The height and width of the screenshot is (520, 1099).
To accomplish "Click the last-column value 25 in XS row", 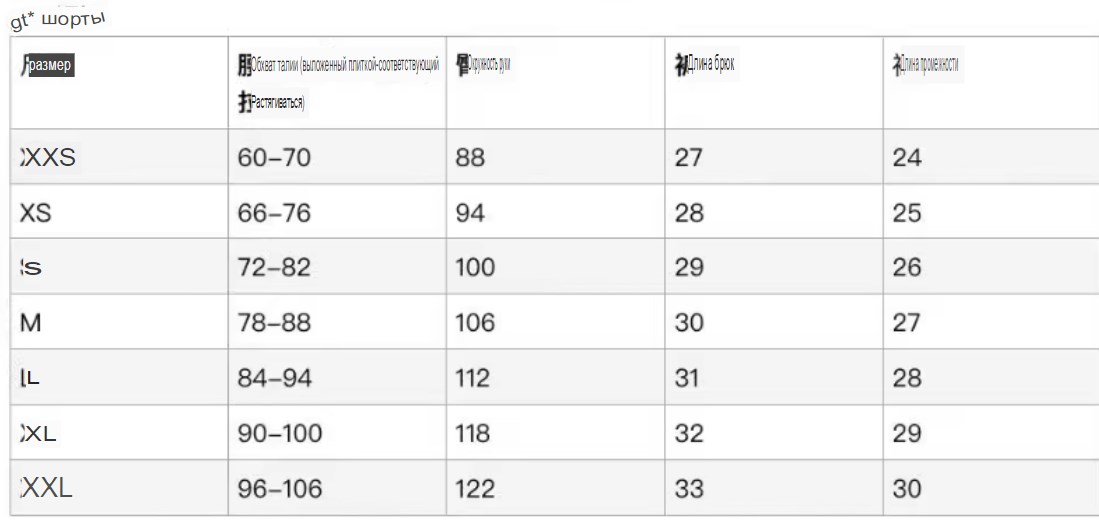I will 906,213.
